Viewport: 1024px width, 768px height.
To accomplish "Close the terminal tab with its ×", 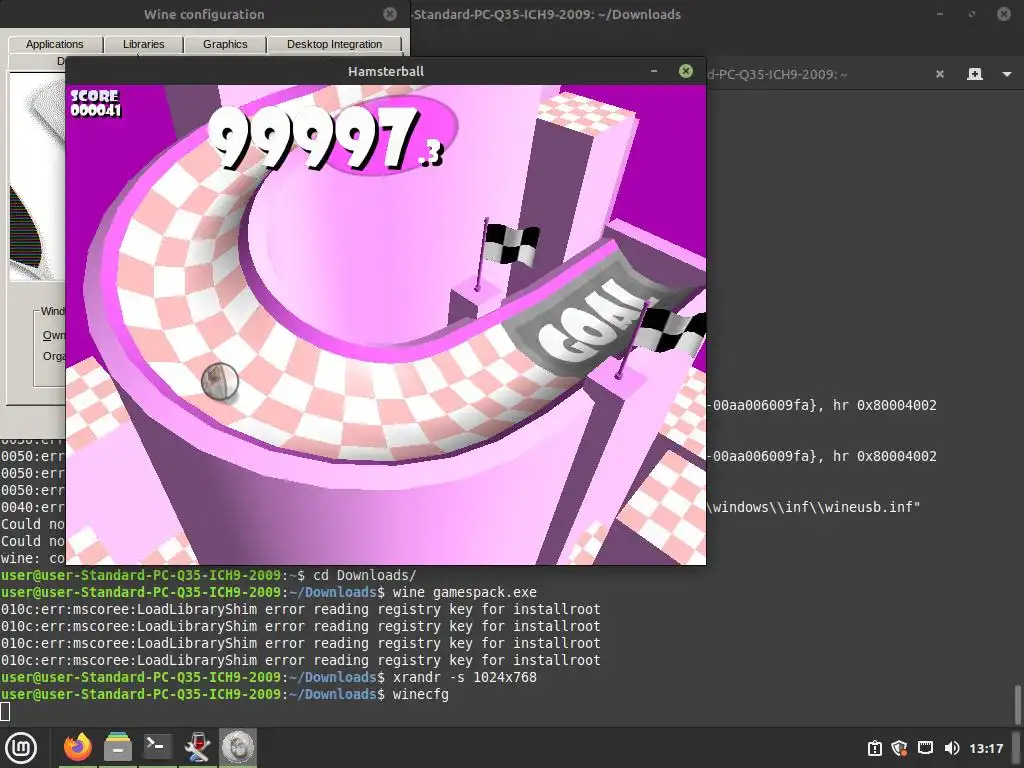I will (940, 74).
